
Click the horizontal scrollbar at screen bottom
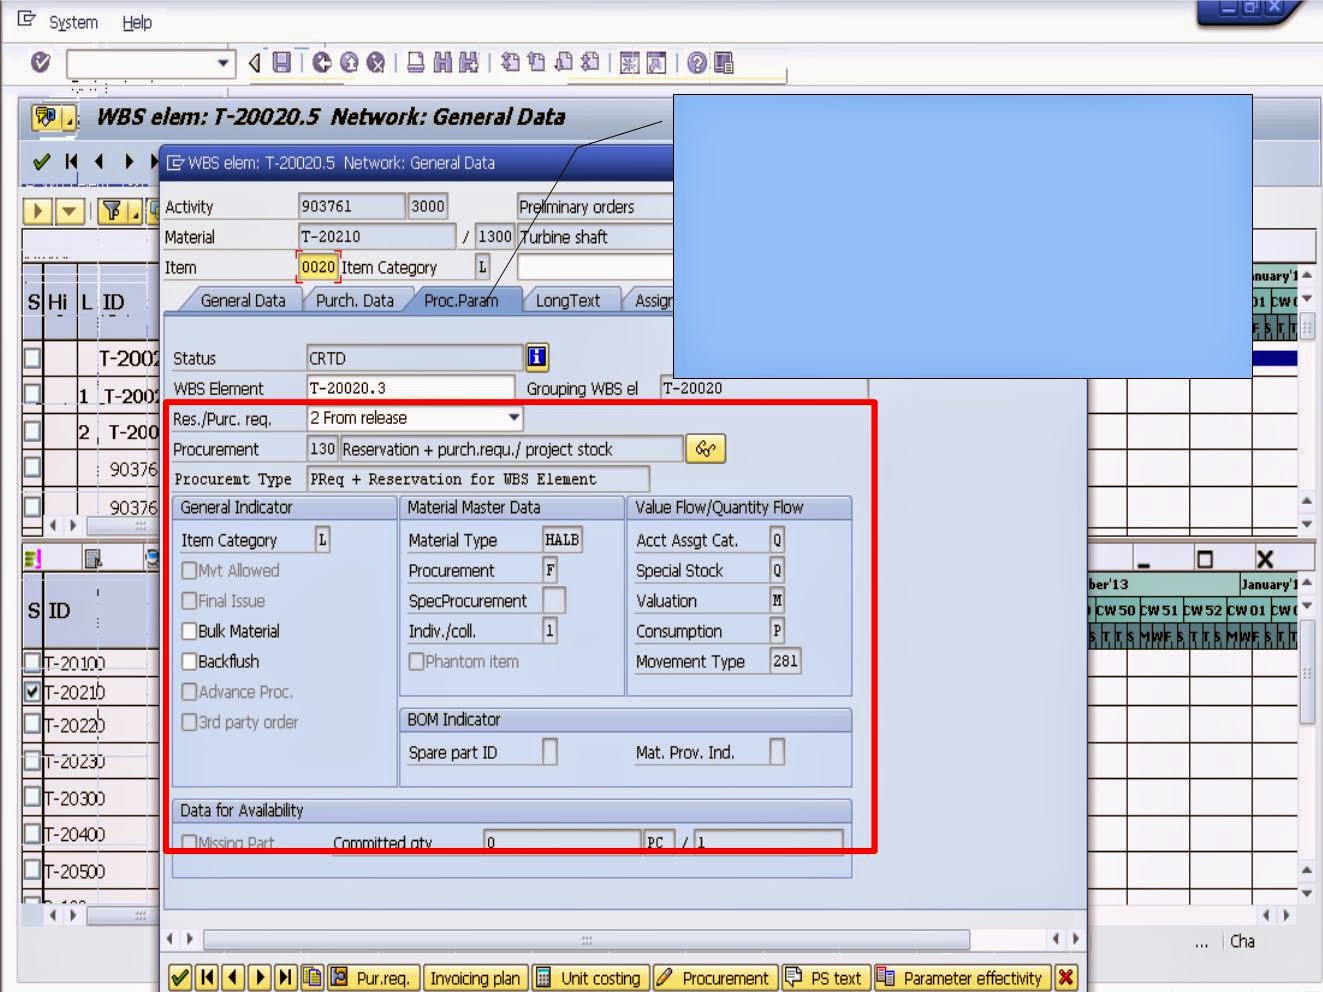point(585,939)
